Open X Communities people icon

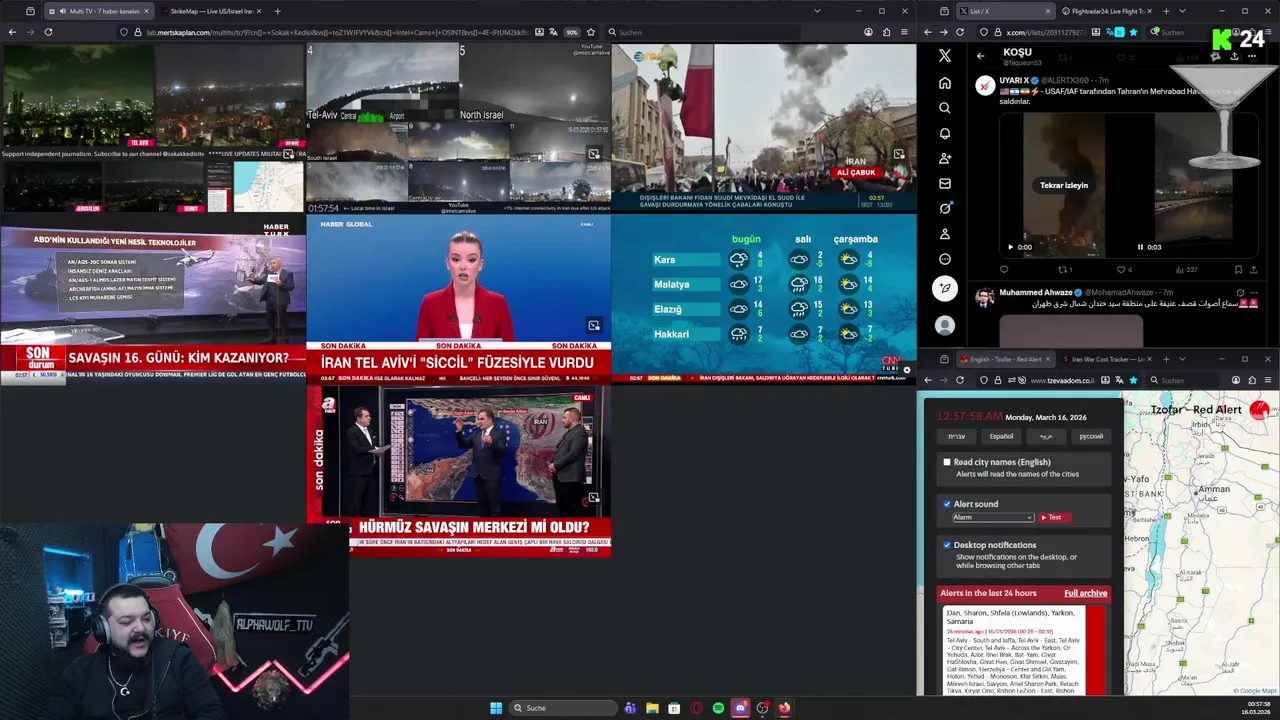click(945, 158)
